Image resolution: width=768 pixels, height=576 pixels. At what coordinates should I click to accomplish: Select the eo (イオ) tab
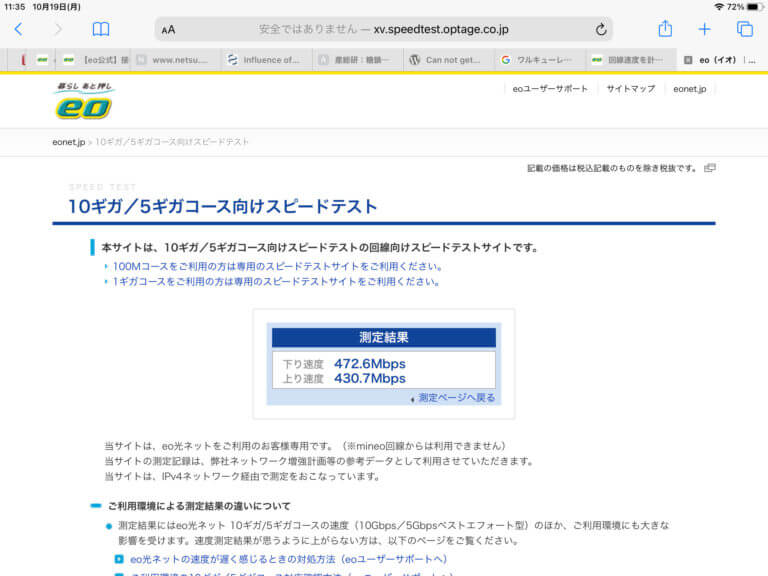722,60
